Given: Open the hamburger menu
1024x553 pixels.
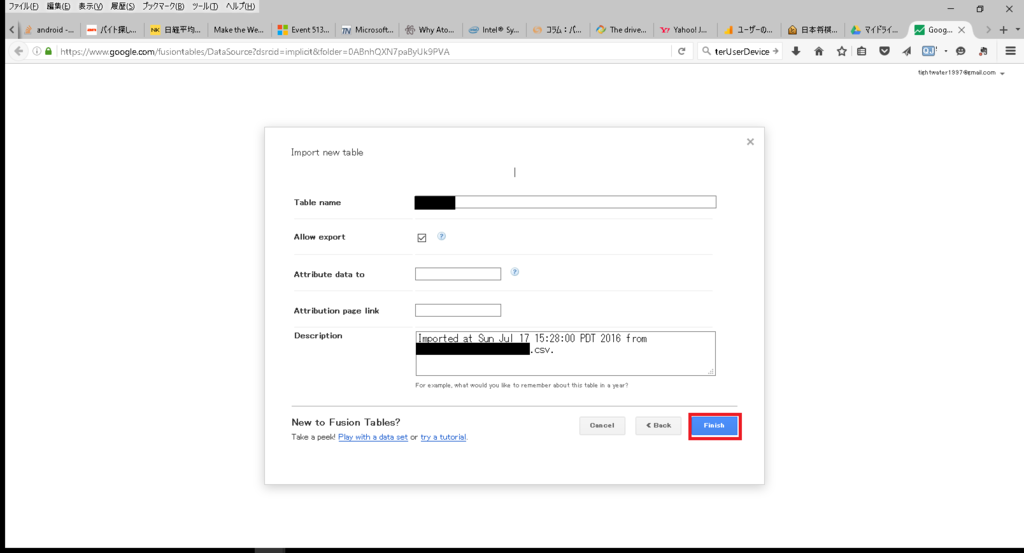Looking at the screenshot, I should [x=1010, y=52].
